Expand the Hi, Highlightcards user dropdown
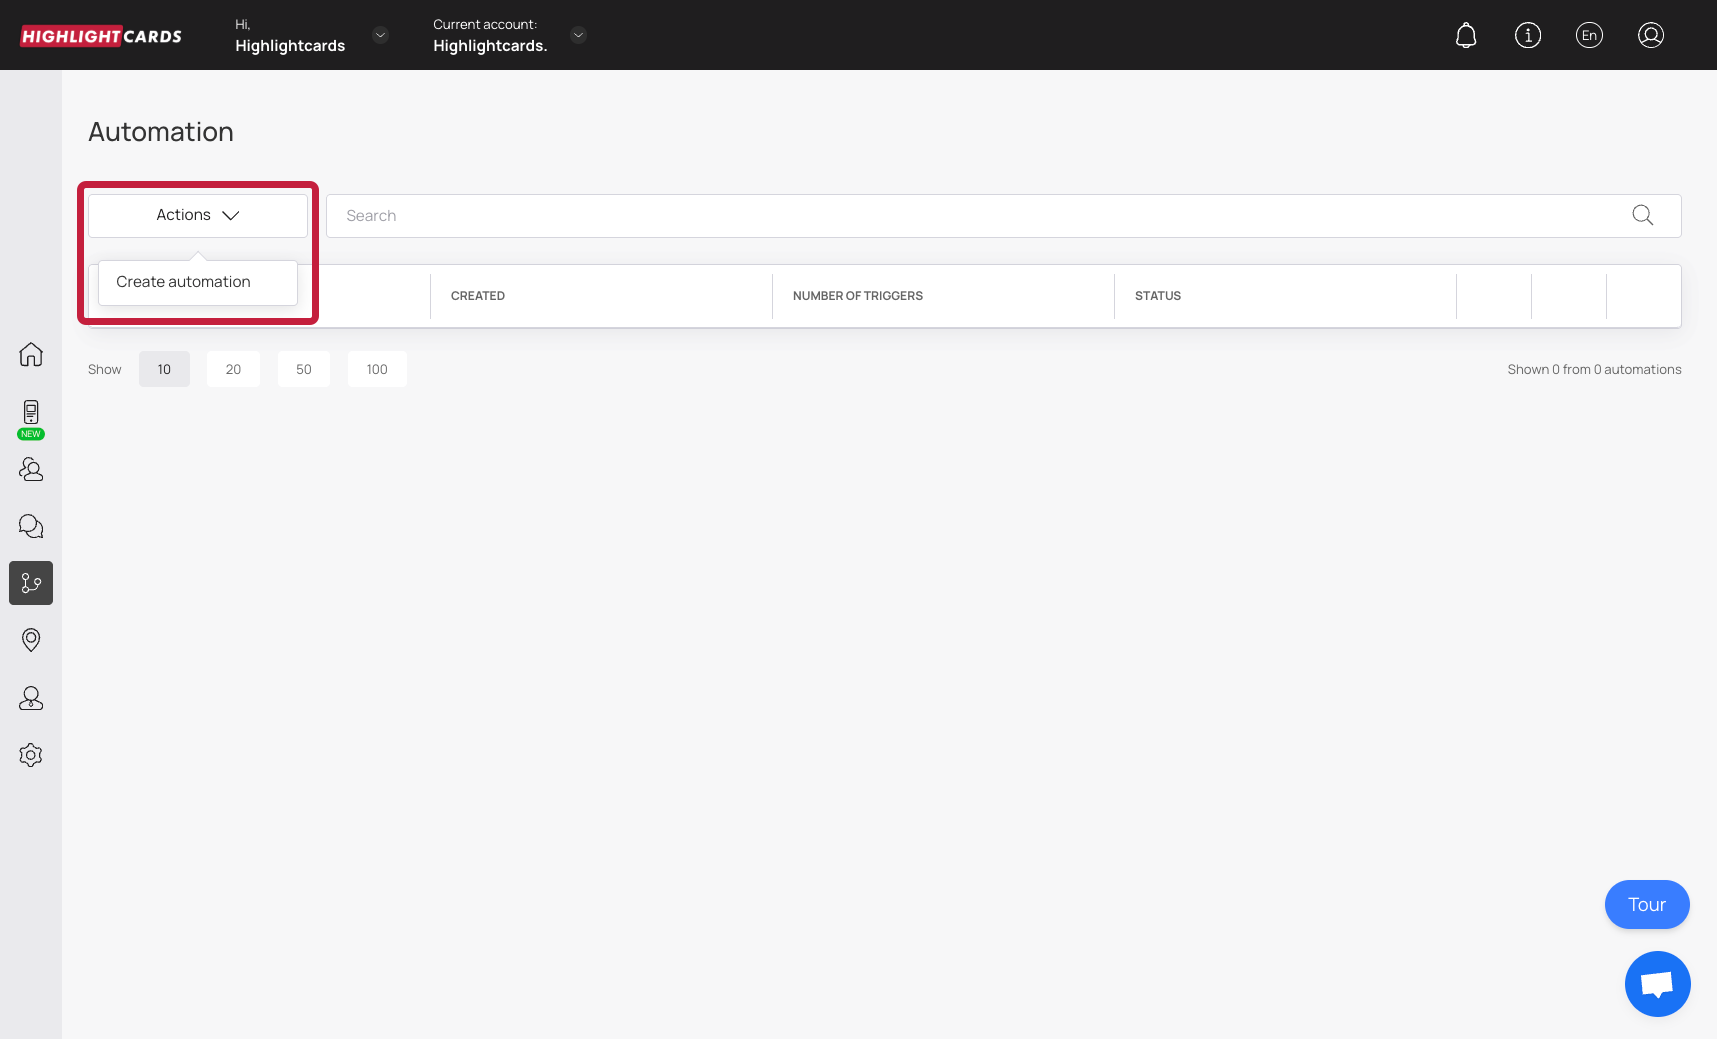 (380, 36)
